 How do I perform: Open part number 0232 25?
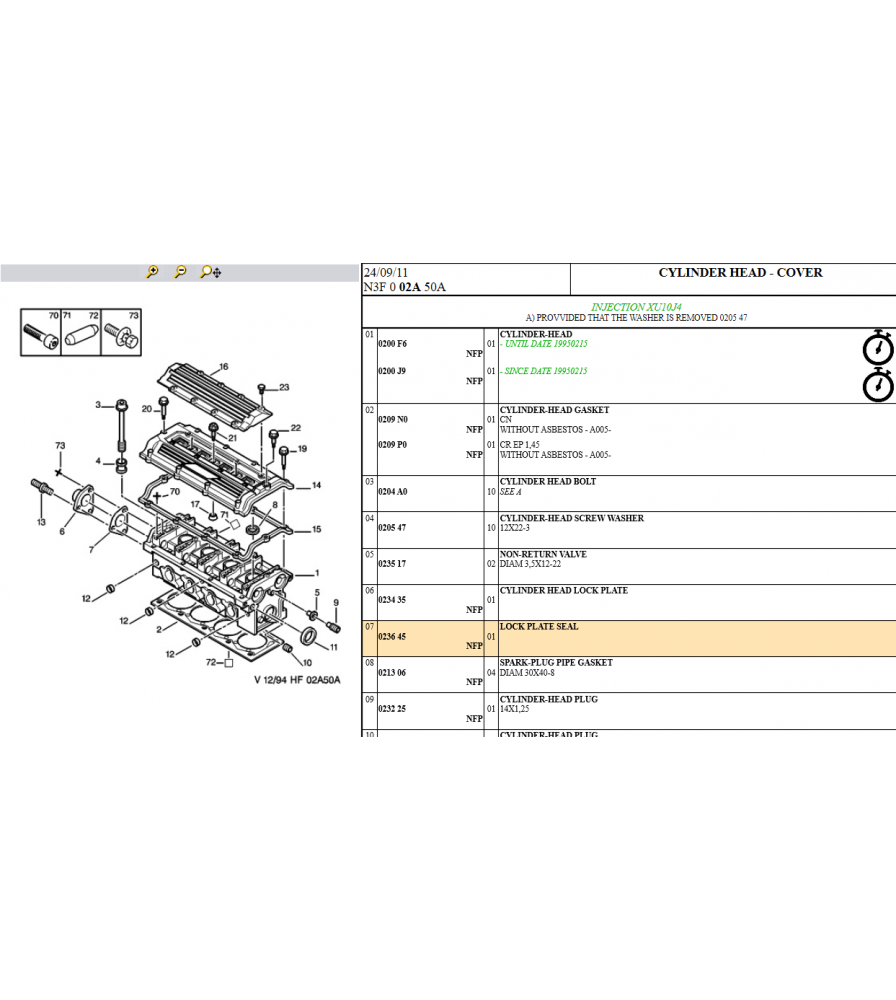pos(391,708)
